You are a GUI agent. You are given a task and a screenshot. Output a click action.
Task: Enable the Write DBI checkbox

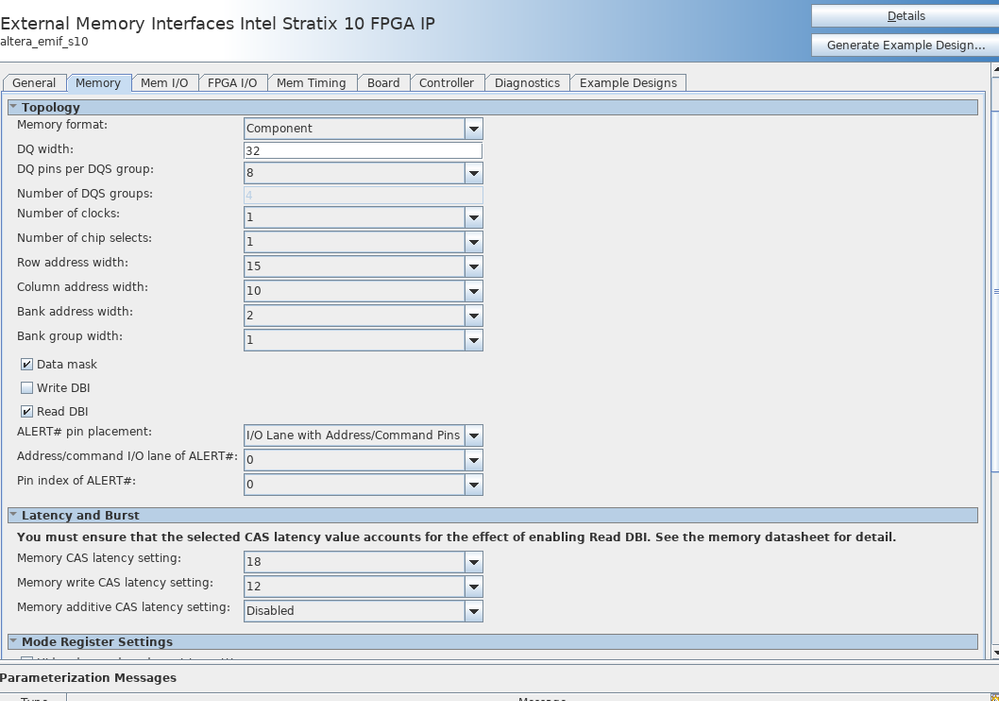[x=27, y=388]
